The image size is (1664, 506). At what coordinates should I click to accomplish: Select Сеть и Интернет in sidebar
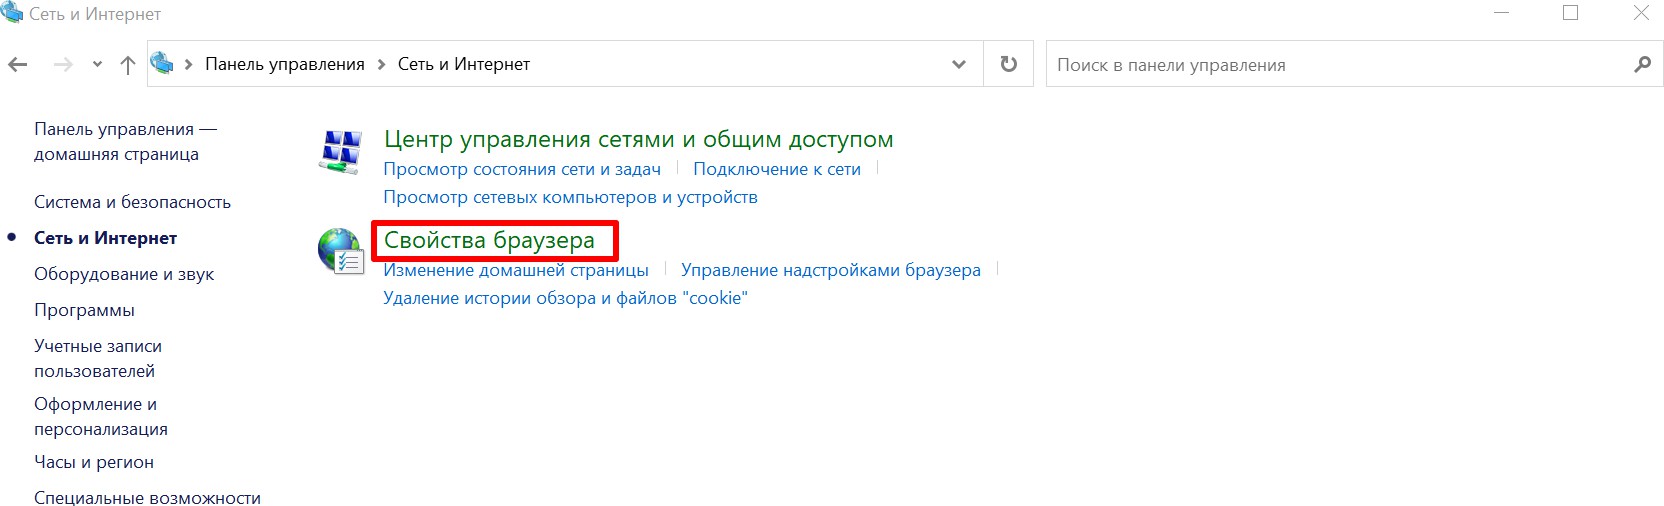(105, 238)
